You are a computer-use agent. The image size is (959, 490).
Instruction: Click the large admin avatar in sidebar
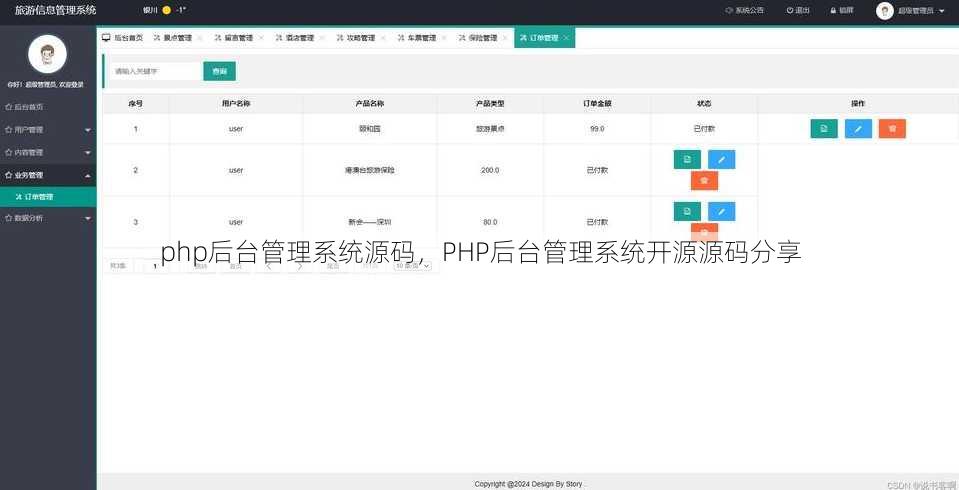[47, 54]
